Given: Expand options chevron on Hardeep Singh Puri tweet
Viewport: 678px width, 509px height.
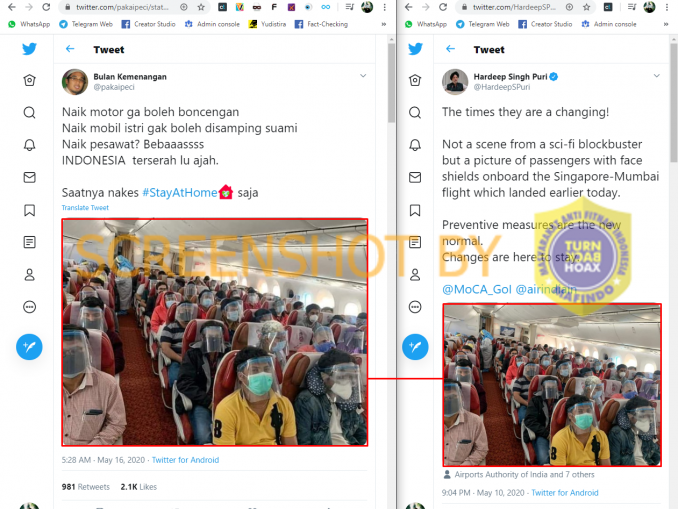Looking at the screenshot, I should (x=656, y=76).
